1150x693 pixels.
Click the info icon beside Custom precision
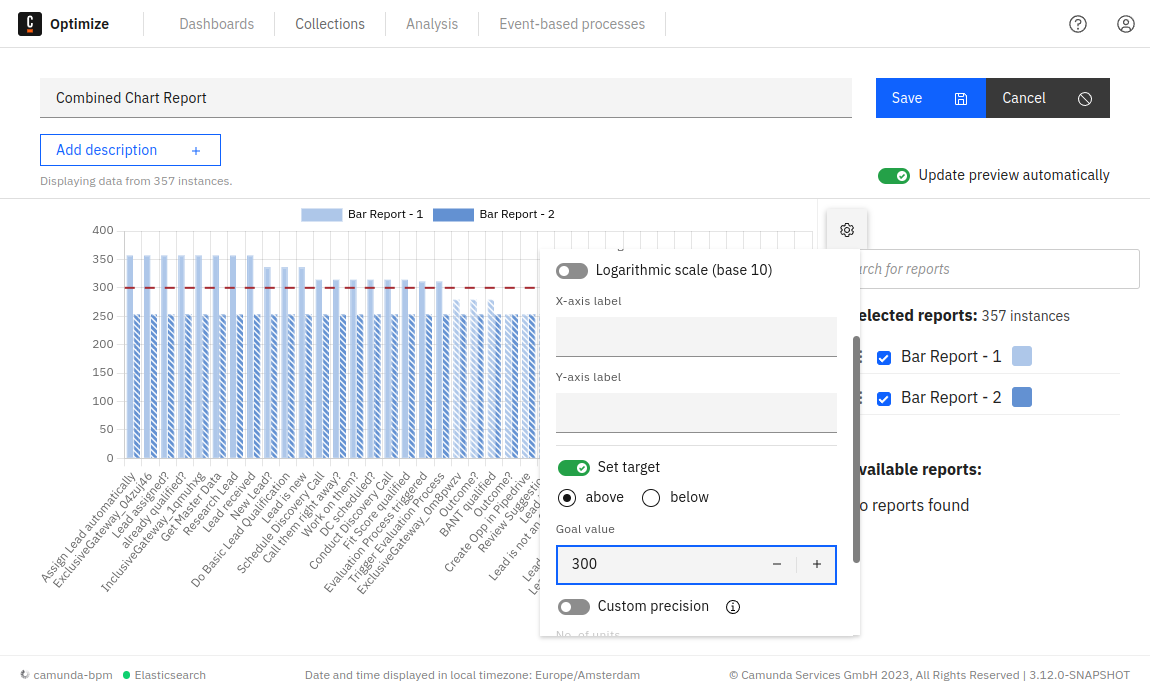(x=733, y=606)
